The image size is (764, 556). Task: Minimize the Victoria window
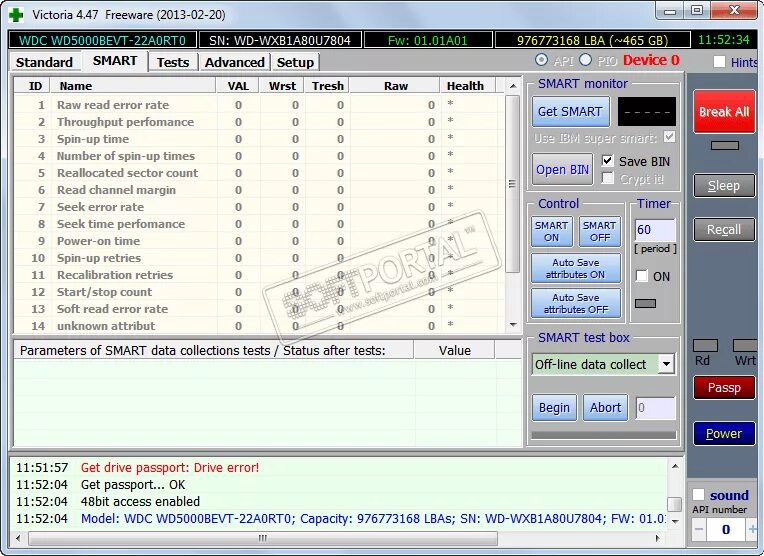point(670,10)
